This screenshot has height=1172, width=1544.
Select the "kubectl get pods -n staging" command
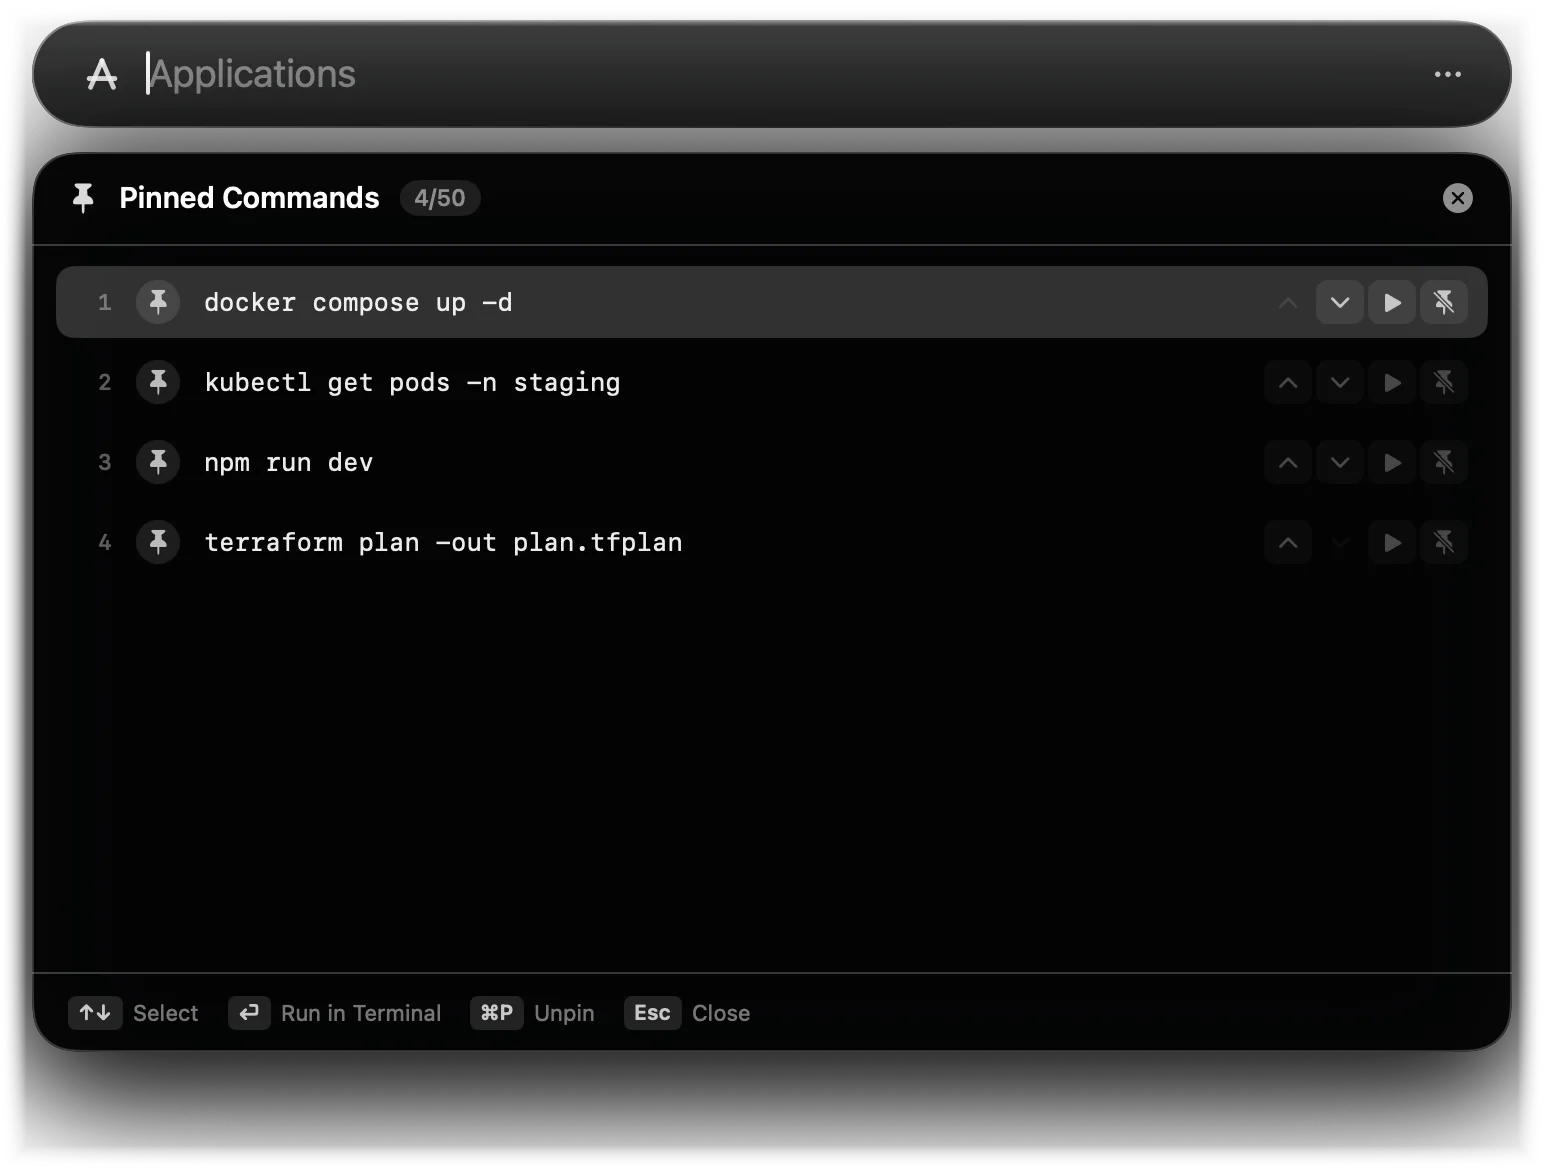(412, 383)
